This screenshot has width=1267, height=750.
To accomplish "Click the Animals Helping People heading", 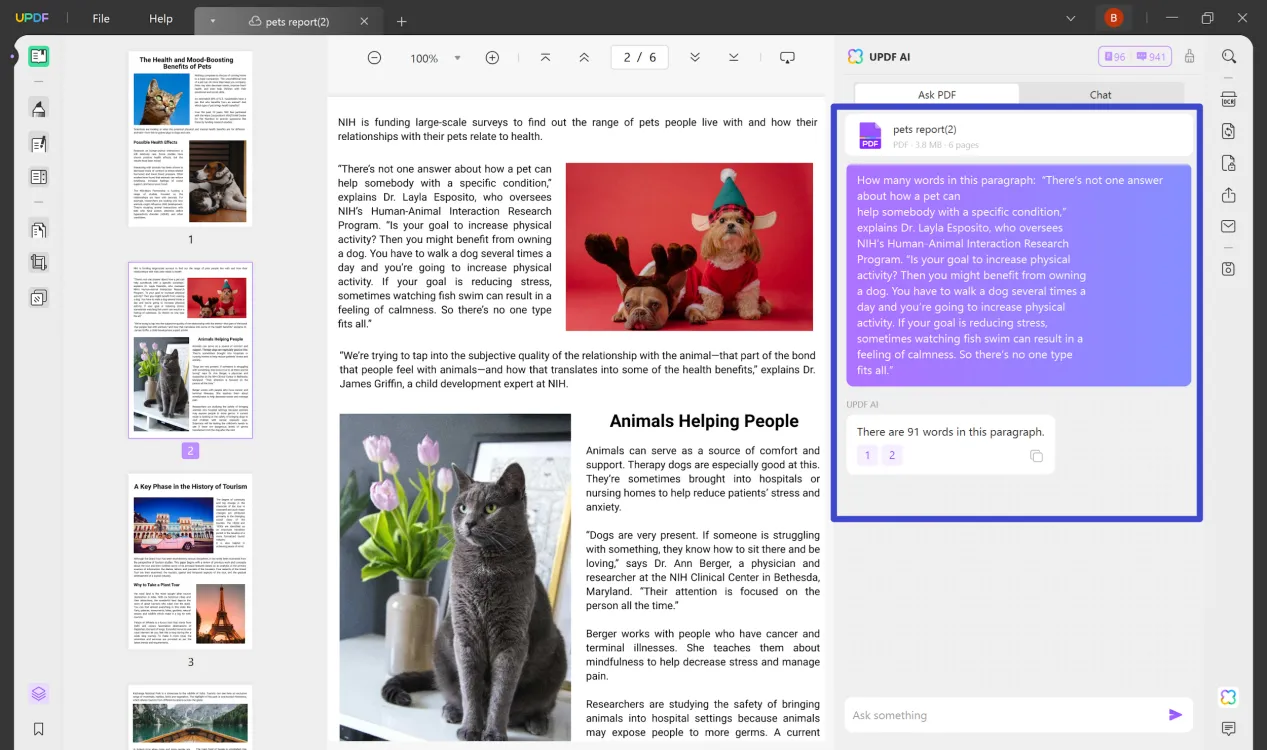I will (x=704, y=421).
